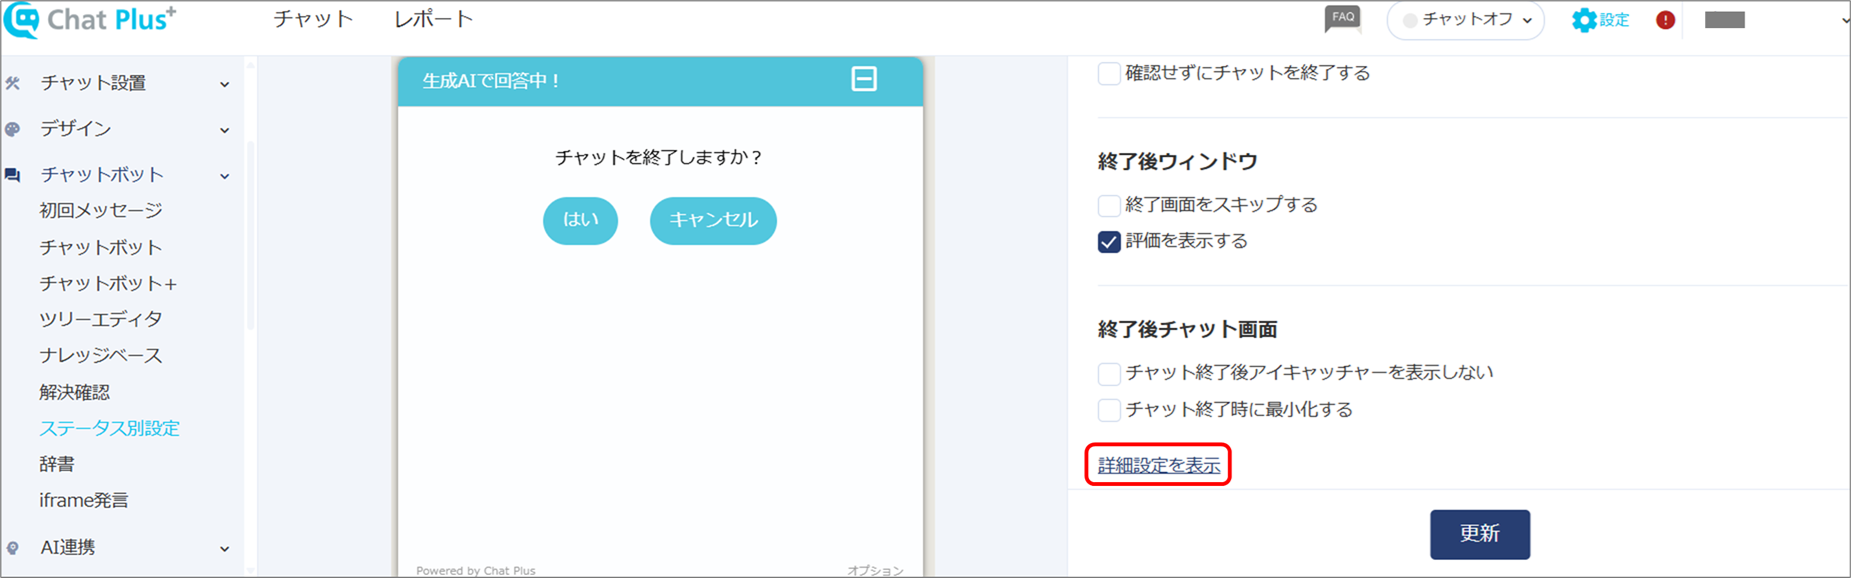Enable チャット終了時に最小化する checkbox

point(1108,410)
